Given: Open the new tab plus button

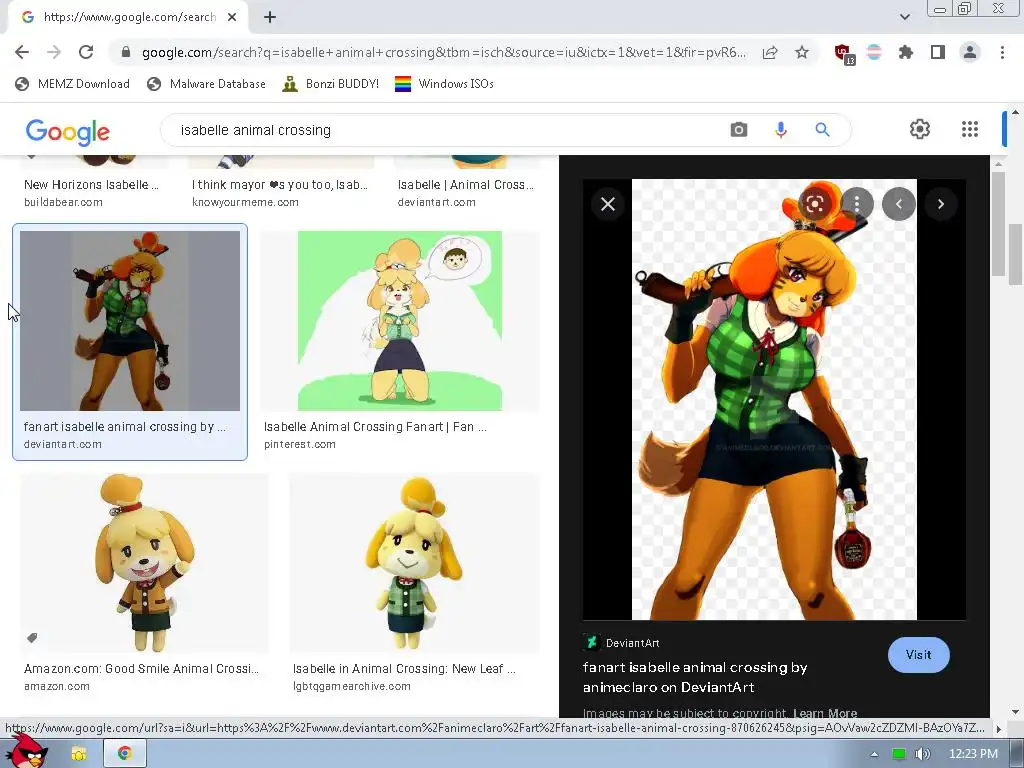Looking at the screenshot, I should 270,17.
